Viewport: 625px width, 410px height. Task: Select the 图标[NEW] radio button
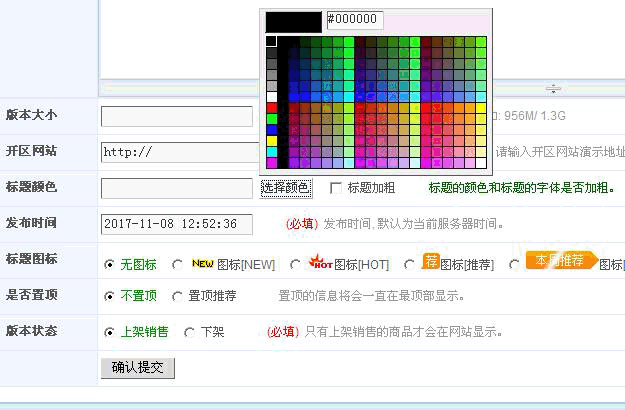pyautogui.click(x=177, y=265)
